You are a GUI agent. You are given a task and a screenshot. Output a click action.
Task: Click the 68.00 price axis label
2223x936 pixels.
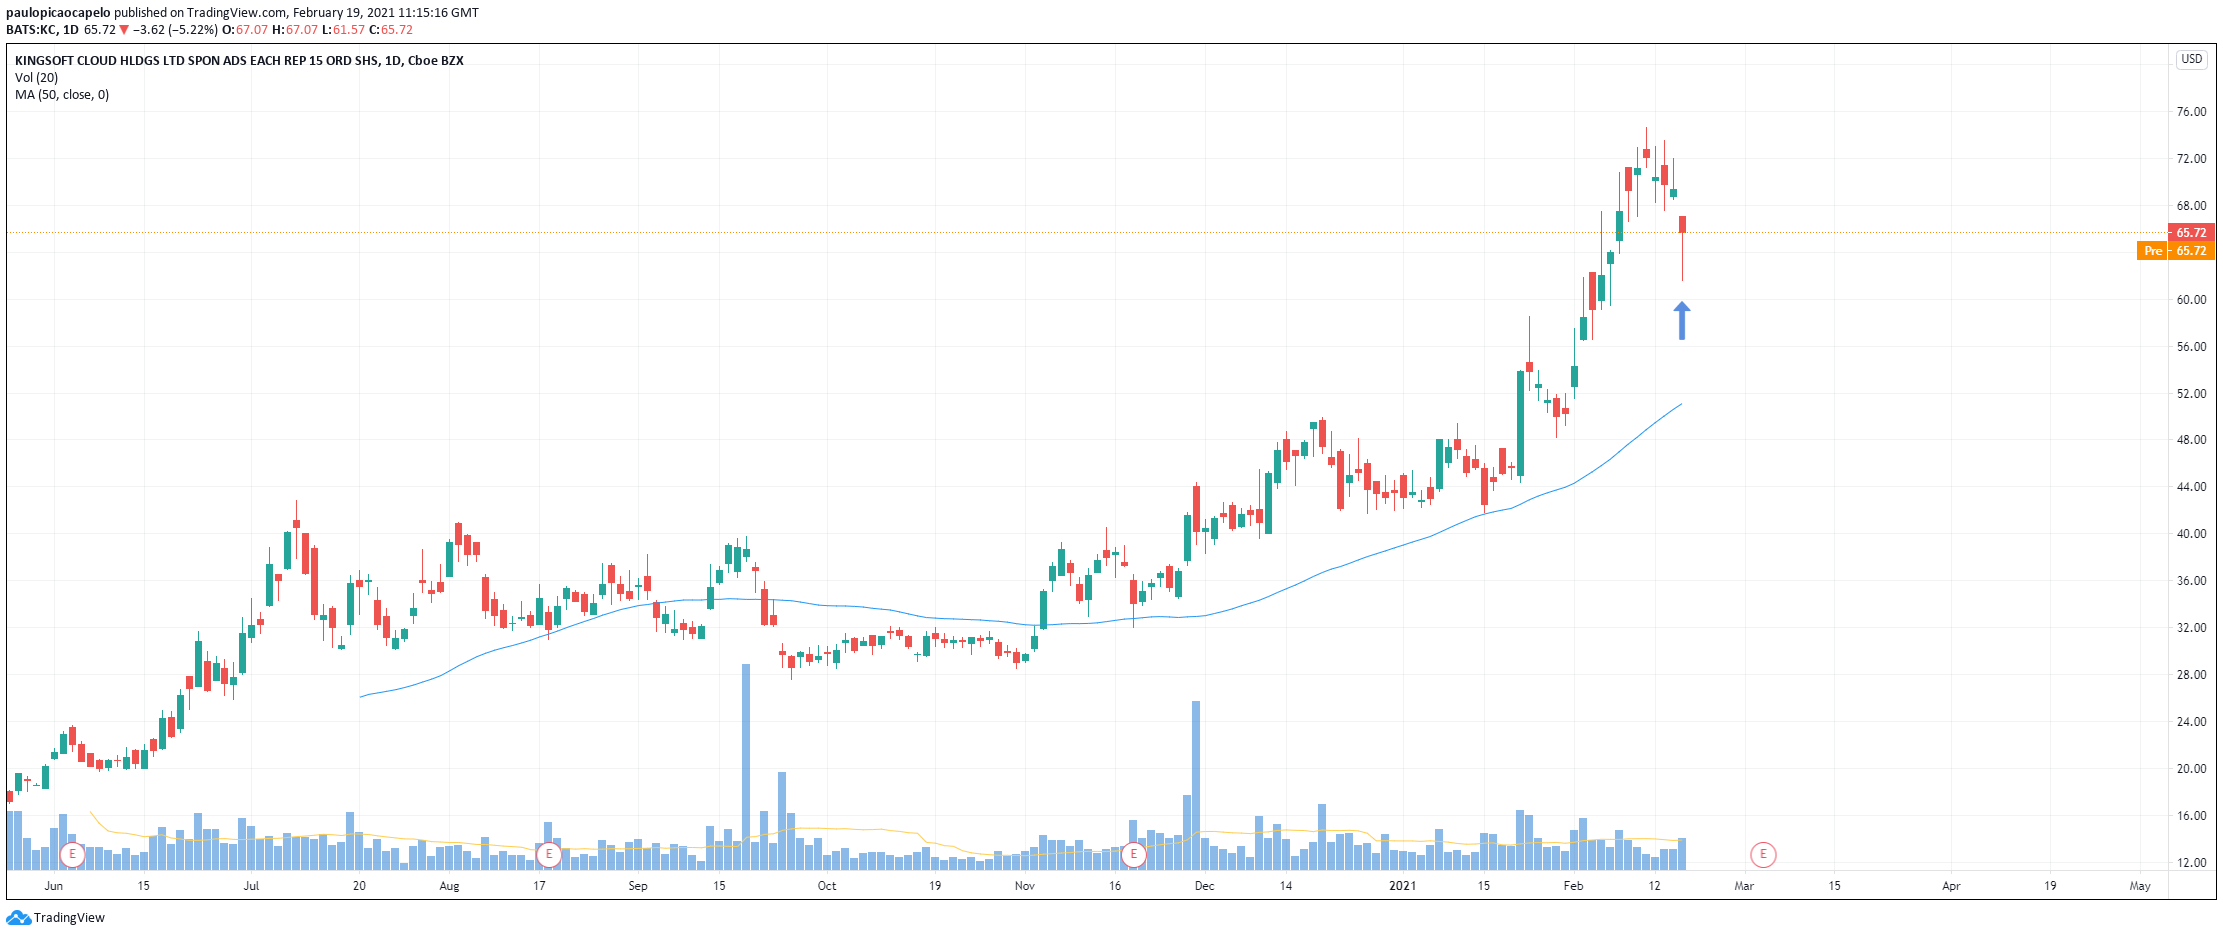click(x=2191, y=206)
